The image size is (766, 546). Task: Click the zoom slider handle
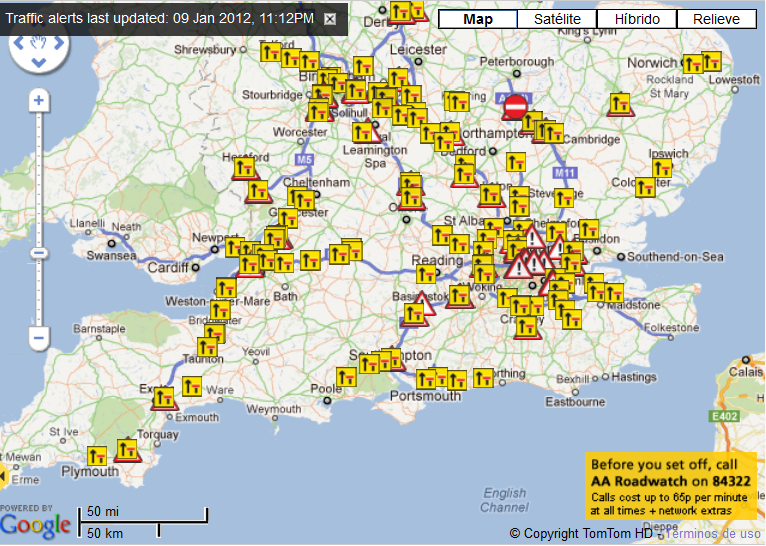38,253
